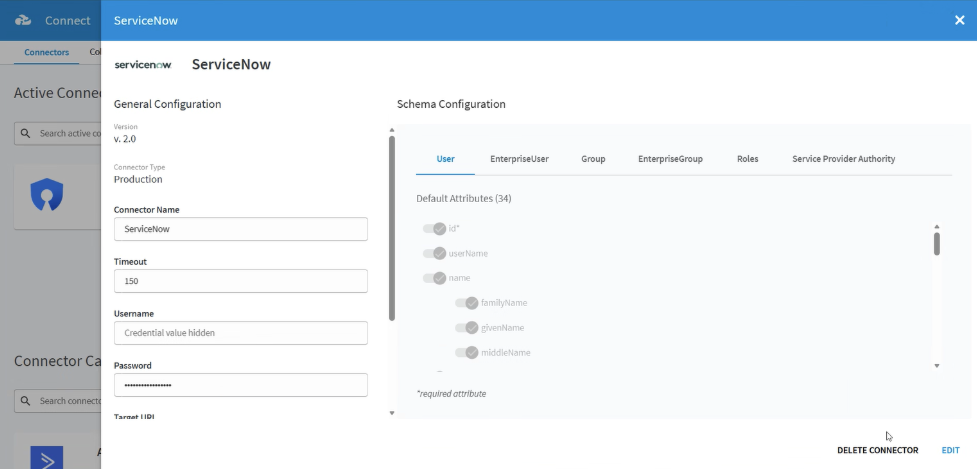Toggle the givenName attribute switch
The image size is (977, 469).
[466, 328]
